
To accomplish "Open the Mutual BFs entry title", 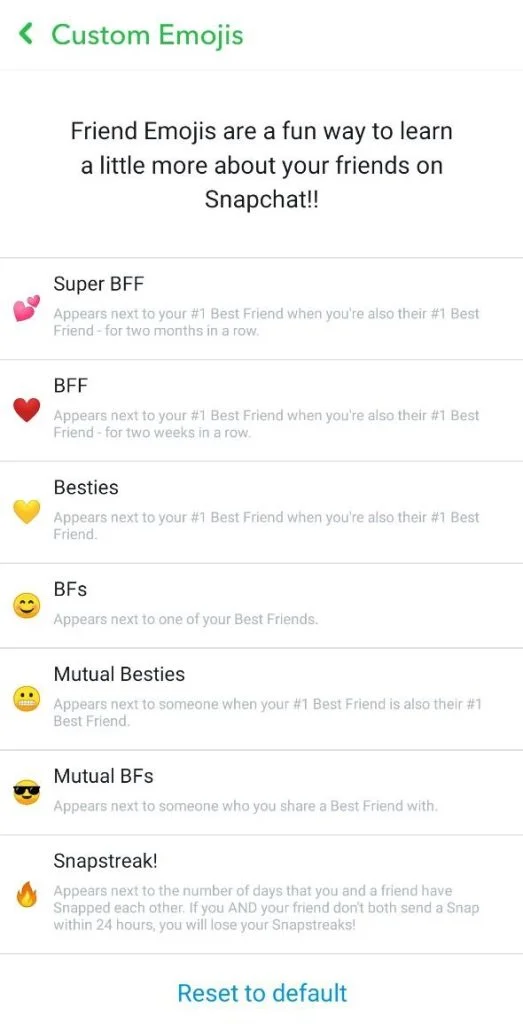I will [103, 776].
